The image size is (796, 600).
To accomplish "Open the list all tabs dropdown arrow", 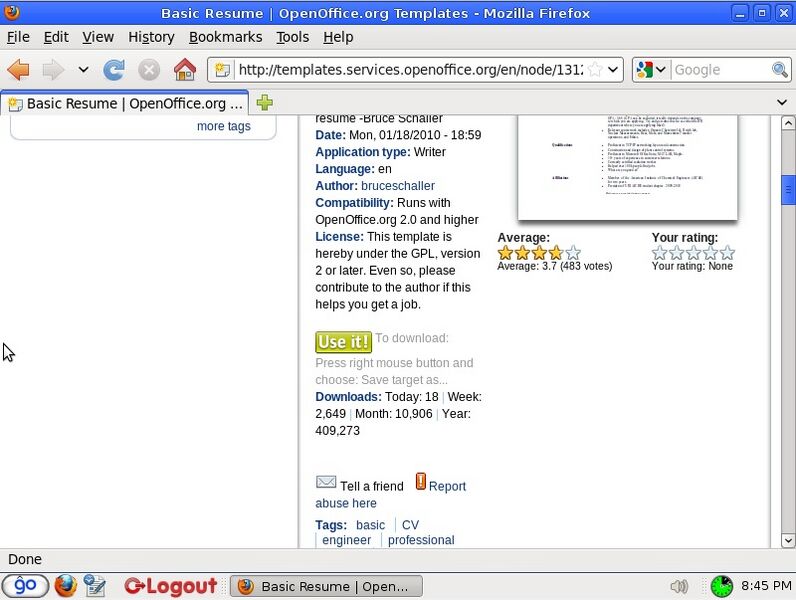I will [x=782, y=103].
